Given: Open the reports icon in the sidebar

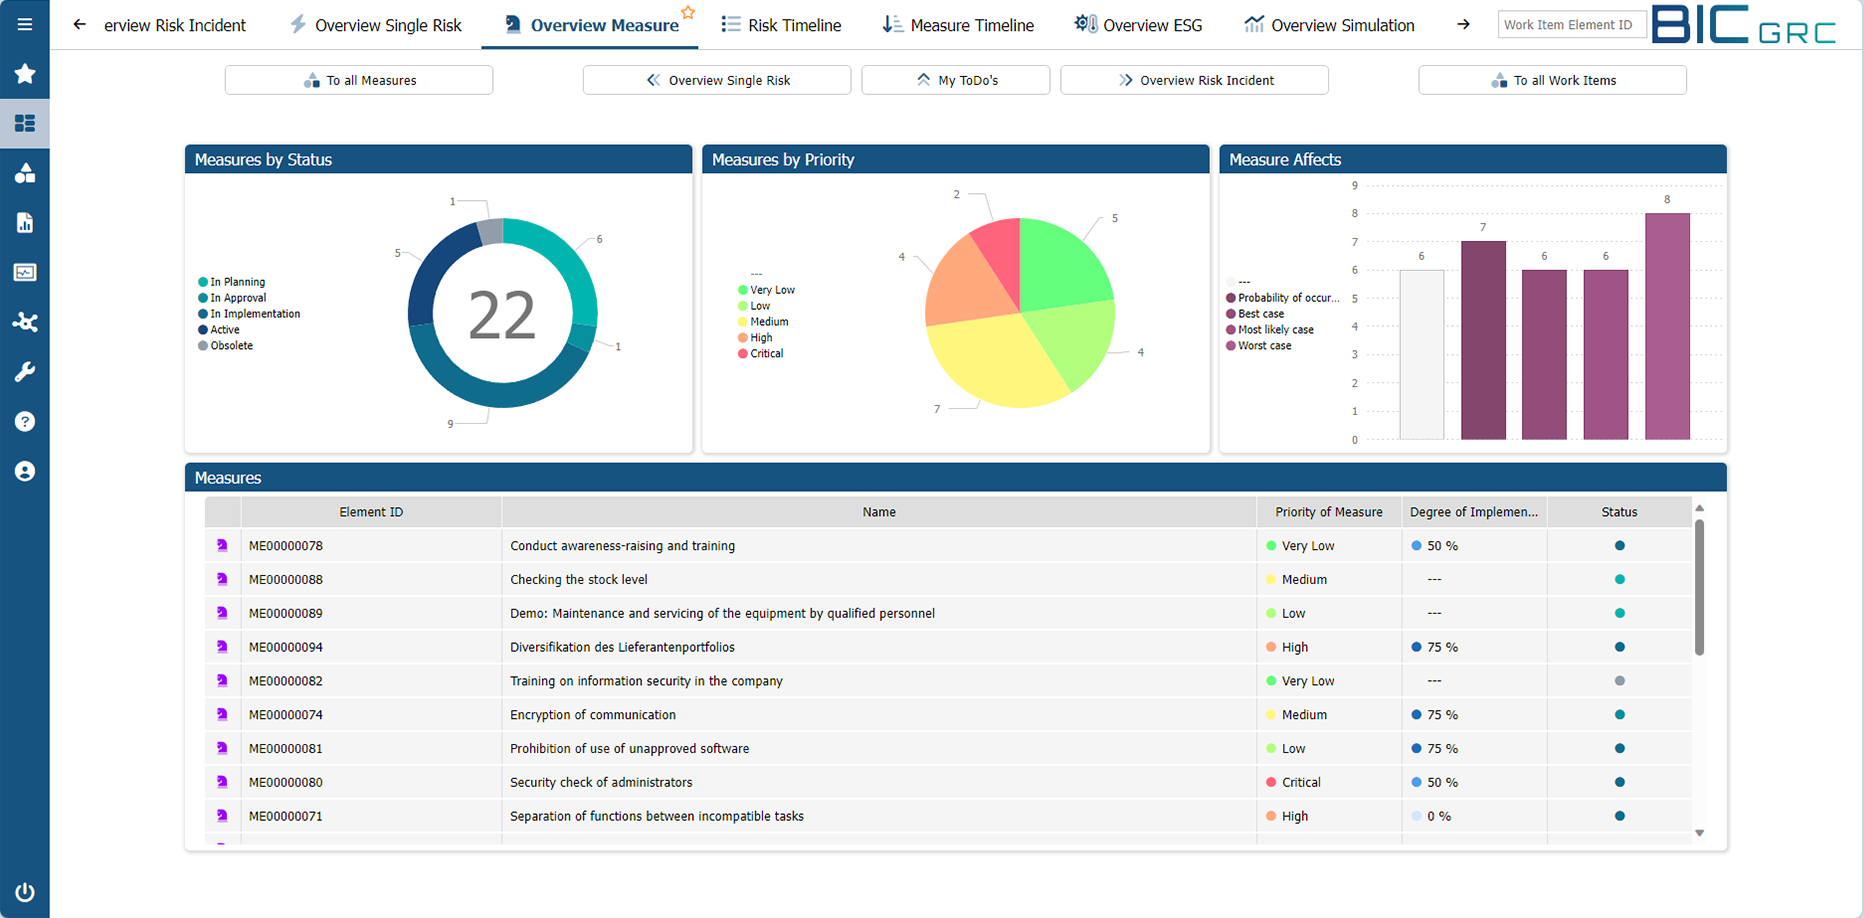Looking at the screenshot, I should coord(25,222).
